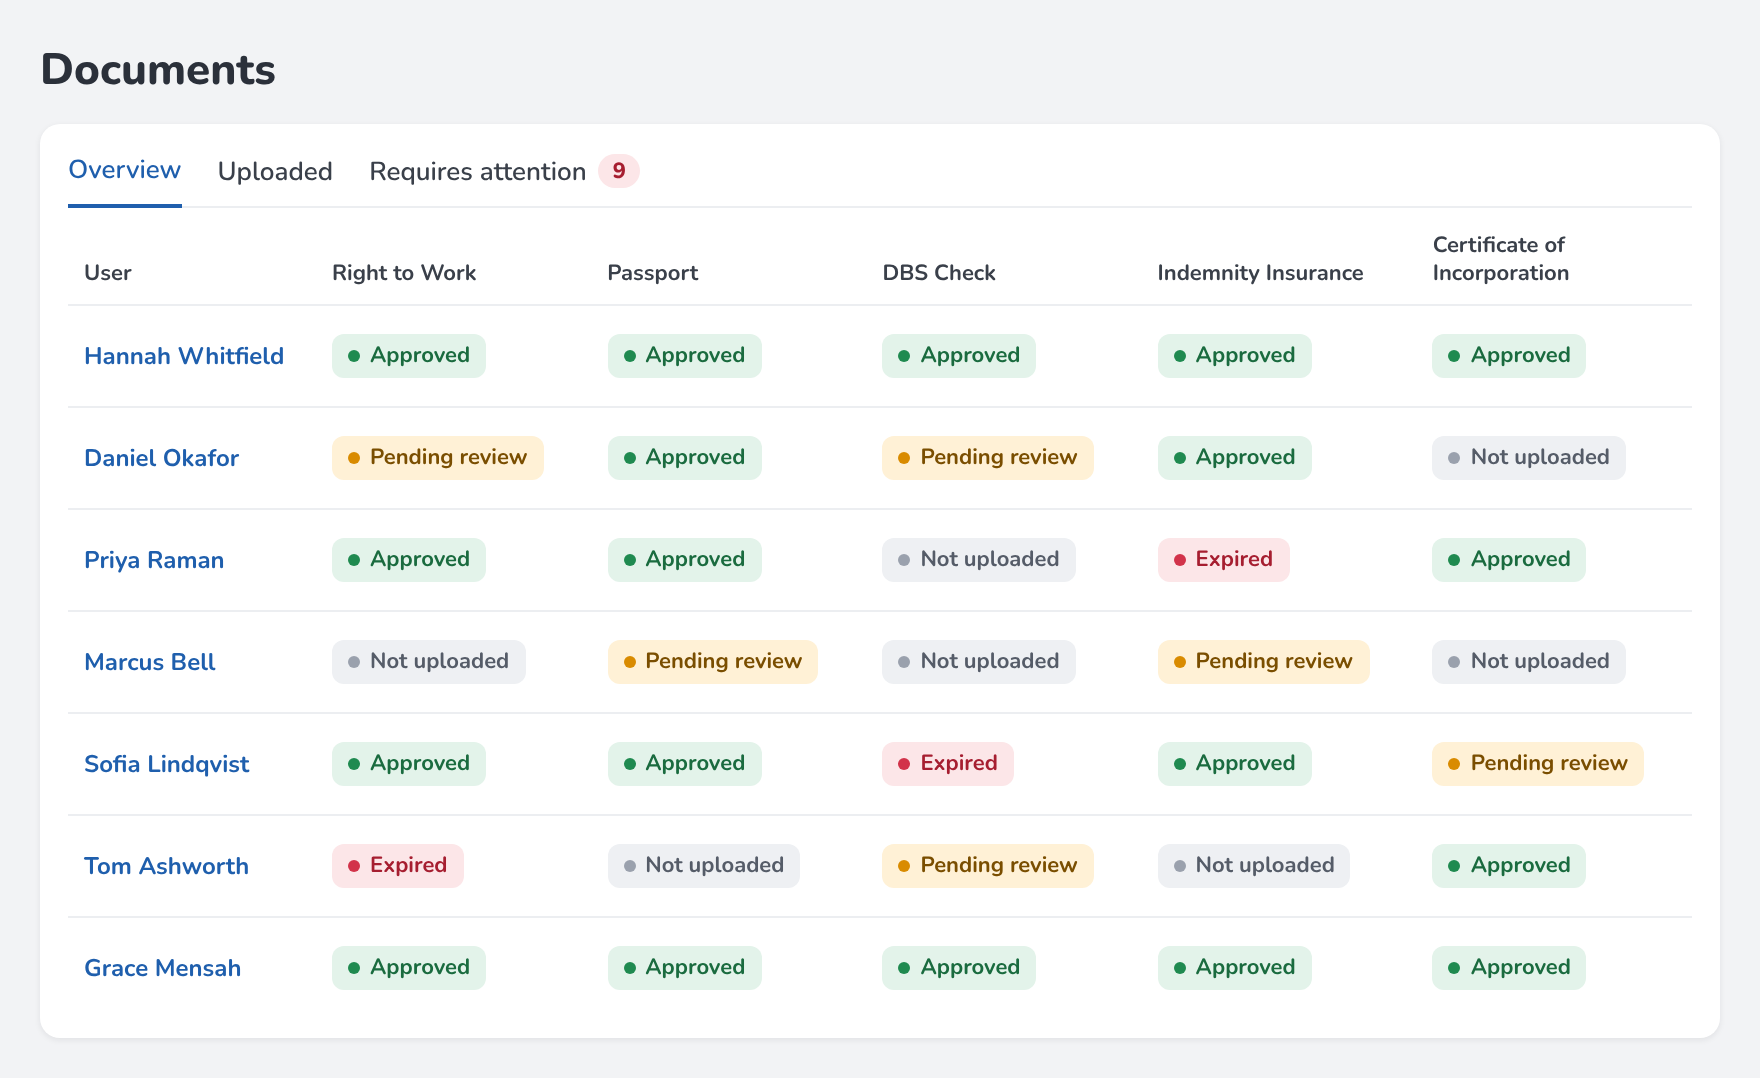Click Priya Raman's Expired Indemnity Insurance badge
This screenshot has width=1760, height=1078.
(1224, 560)
